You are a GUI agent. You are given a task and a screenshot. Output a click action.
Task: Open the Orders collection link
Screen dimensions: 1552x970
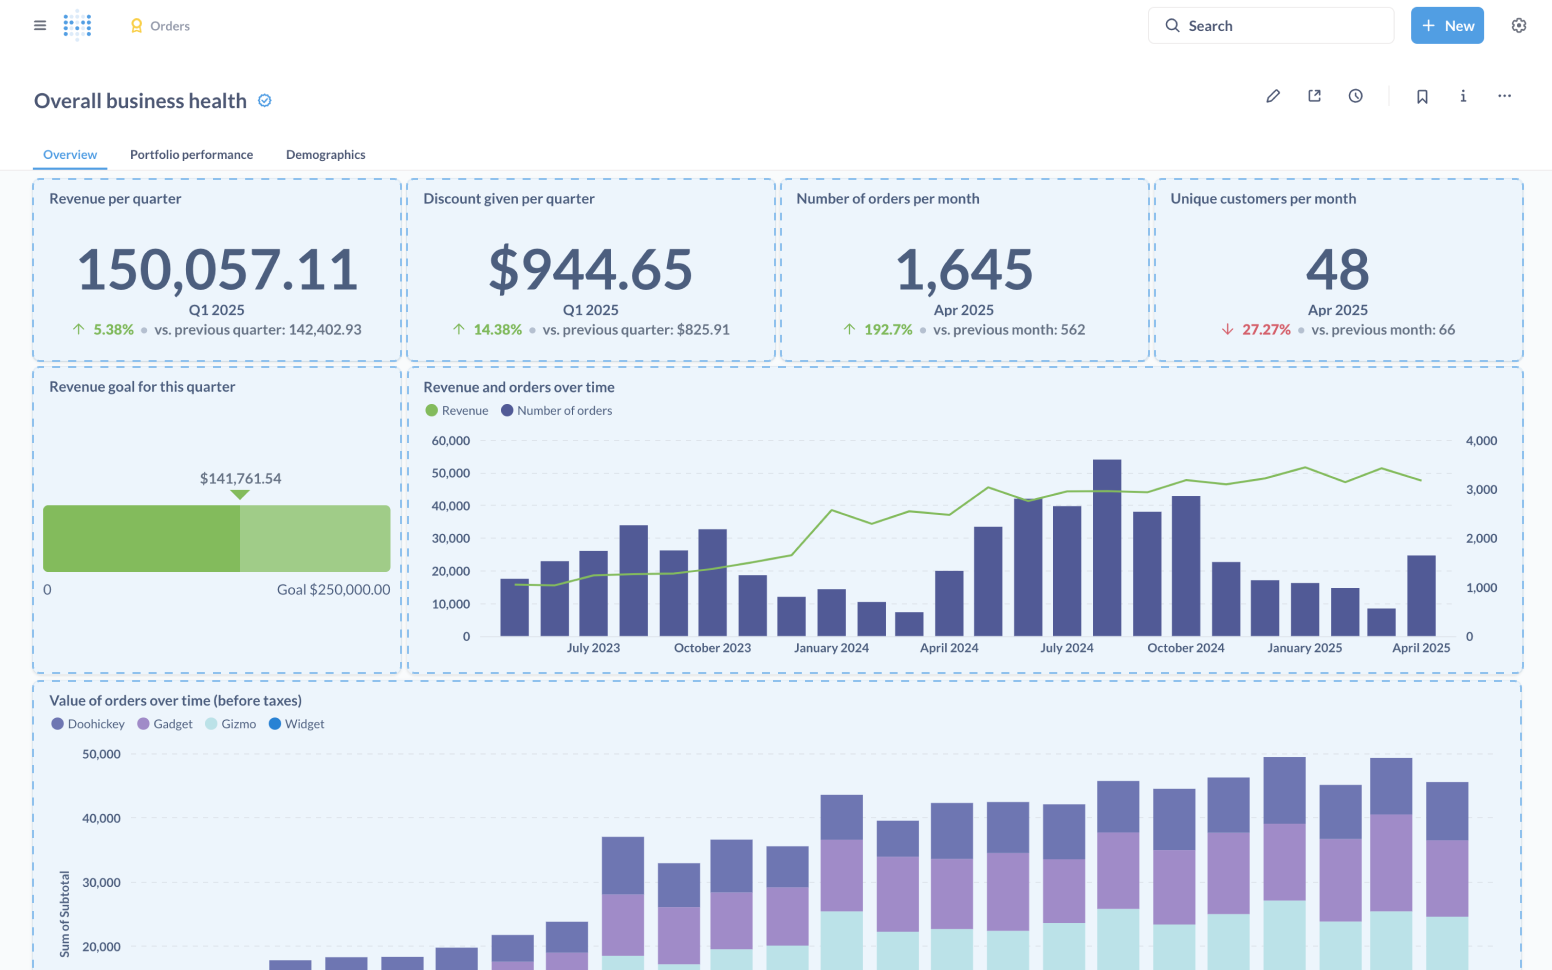click(x=169, y=26)
